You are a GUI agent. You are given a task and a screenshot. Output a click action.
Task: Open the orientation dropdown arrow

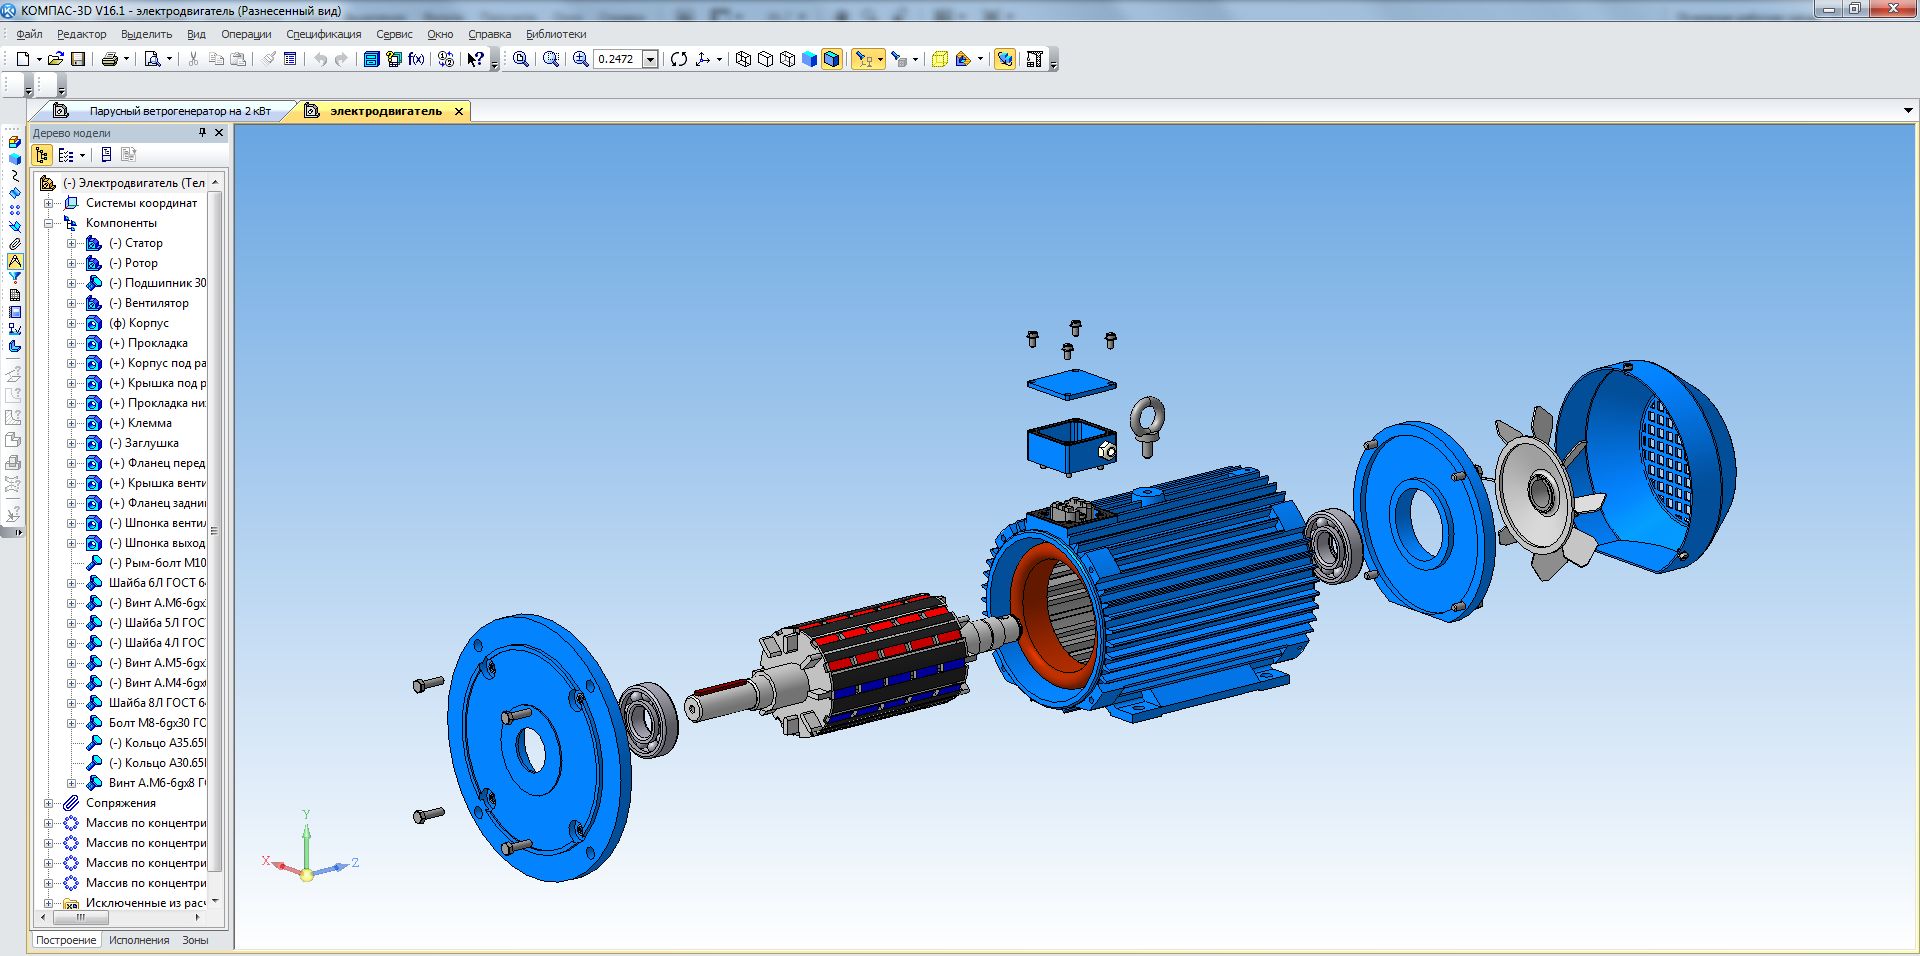[719, 59]
